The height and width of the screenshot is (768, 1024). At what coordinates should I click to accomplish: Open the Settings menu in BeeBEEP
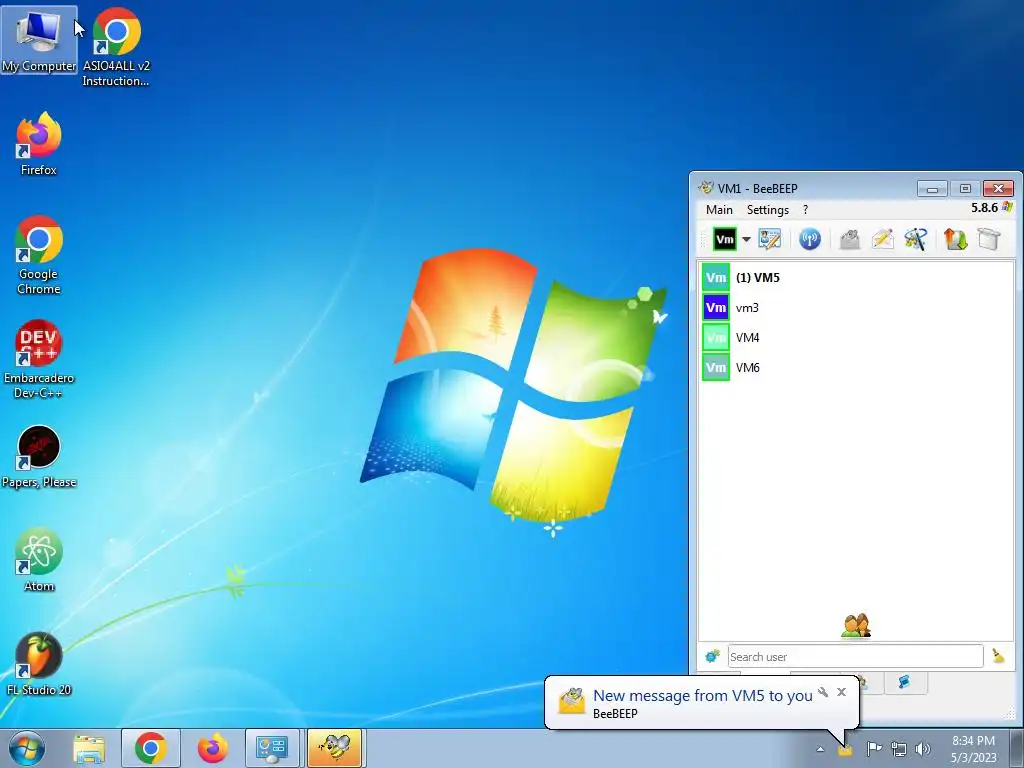click(768, 210)
